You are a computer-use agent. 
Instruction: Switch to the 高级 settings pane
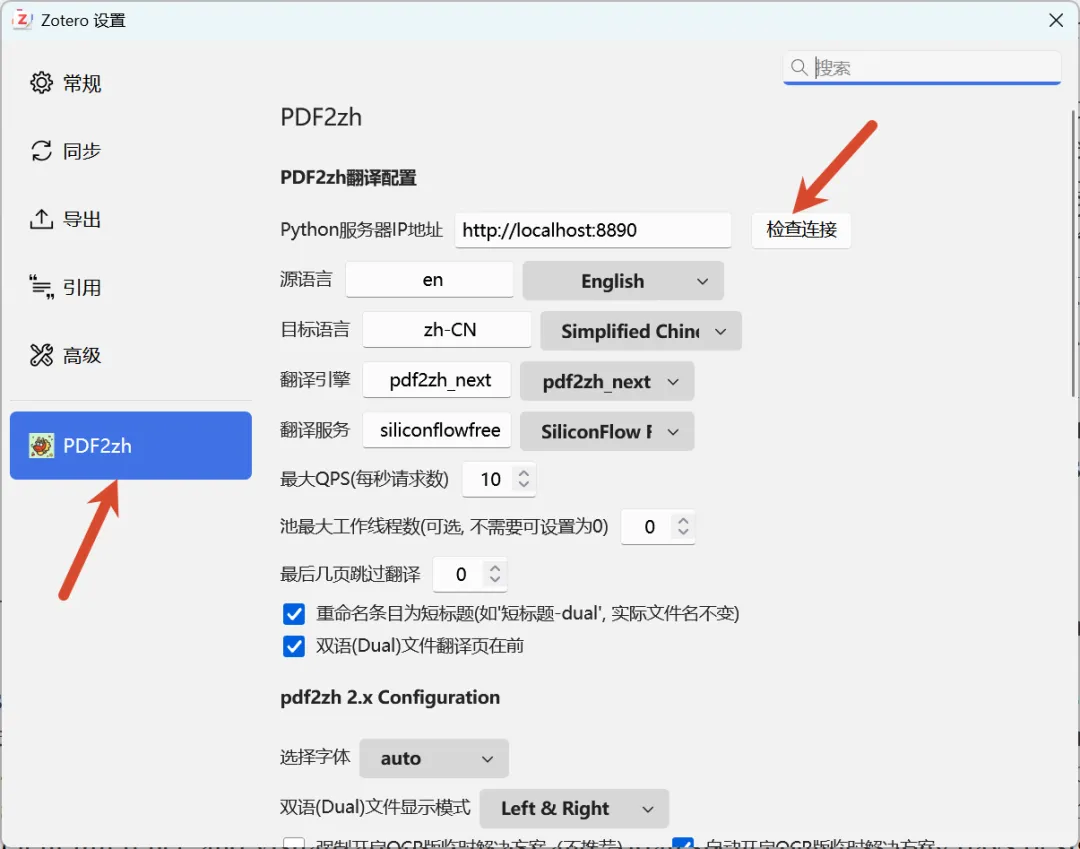131,355
